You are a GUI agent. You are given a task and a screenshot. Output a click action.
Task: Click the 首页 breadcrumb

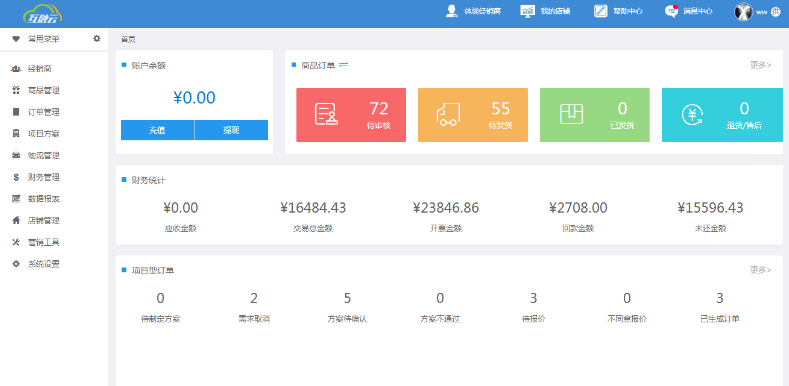point(128,39)
